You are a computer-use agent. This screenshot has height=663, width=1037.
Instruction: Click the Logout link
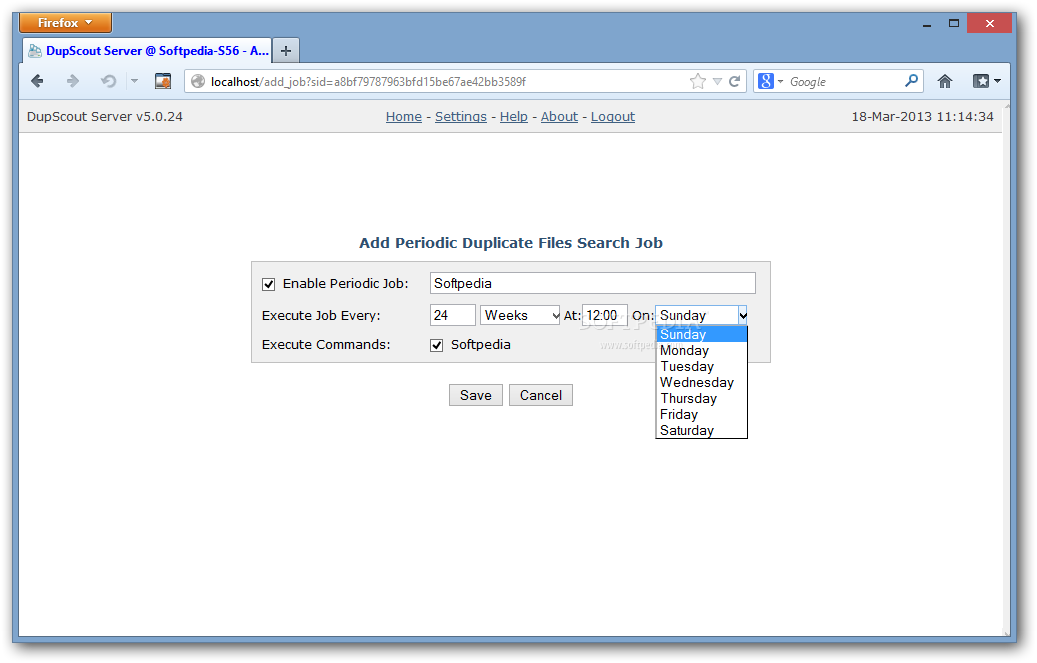[612, 116]
